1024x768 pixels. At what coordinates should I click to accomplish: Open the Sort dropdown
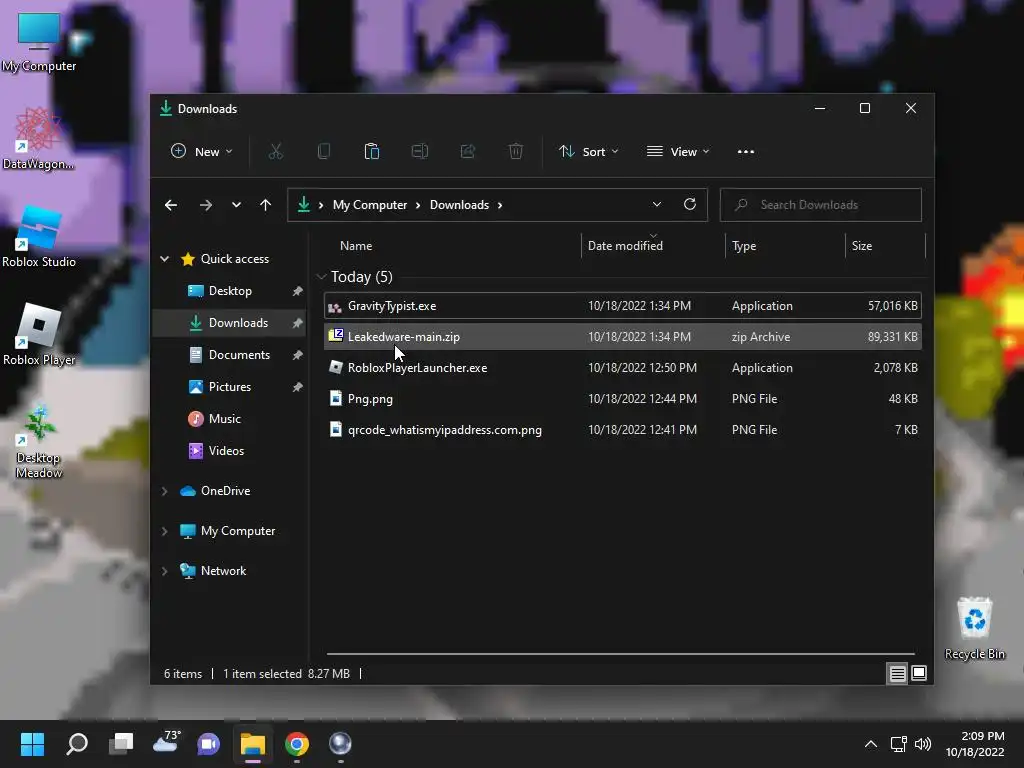(x=588, y=152)
